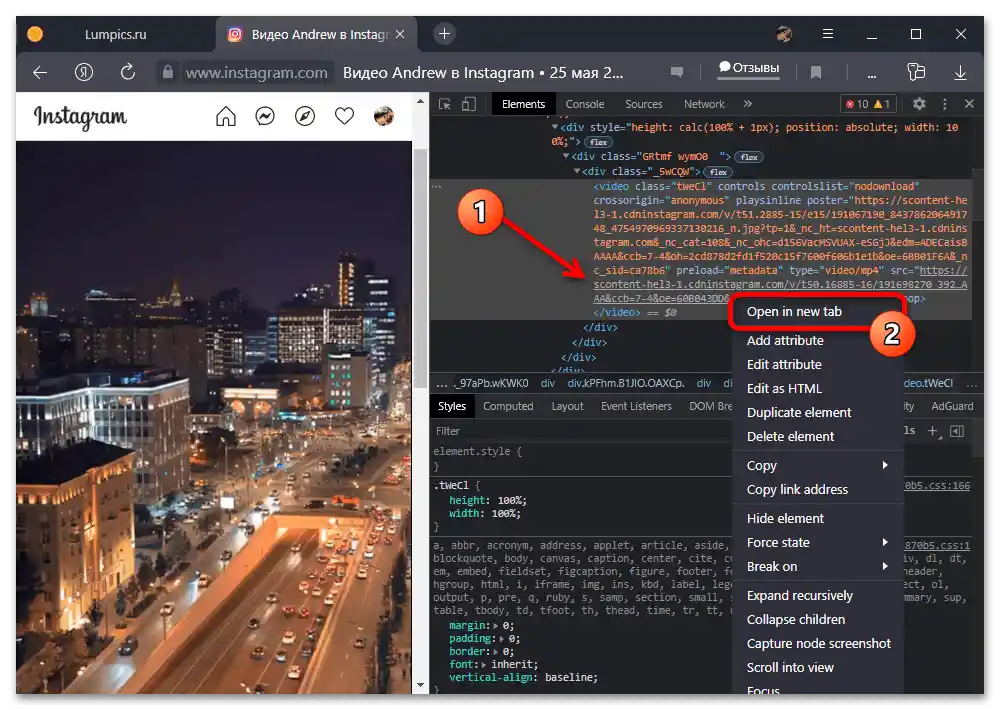Open DevTools customize kebab menu
1000x710 pixels.
point(945,104)
